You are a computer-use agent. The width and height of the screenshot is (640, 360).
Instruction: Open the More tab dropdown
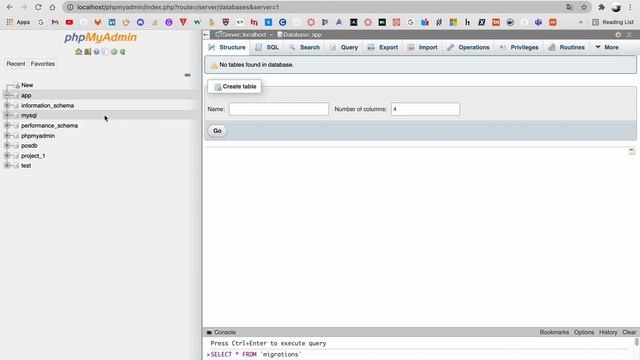(607, 47)
